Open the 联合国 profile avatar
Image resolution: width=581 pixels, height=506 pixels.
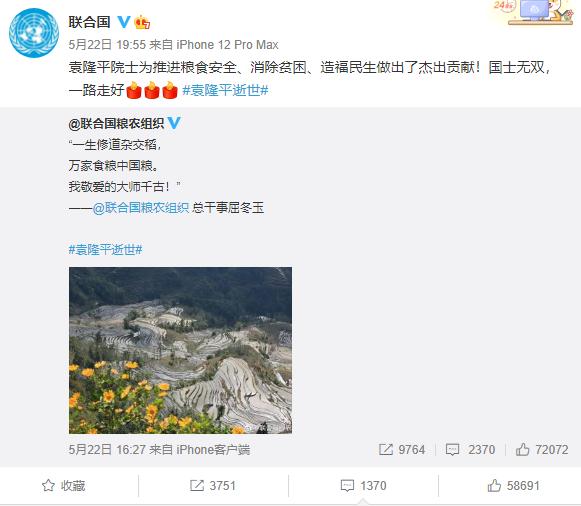34,33
